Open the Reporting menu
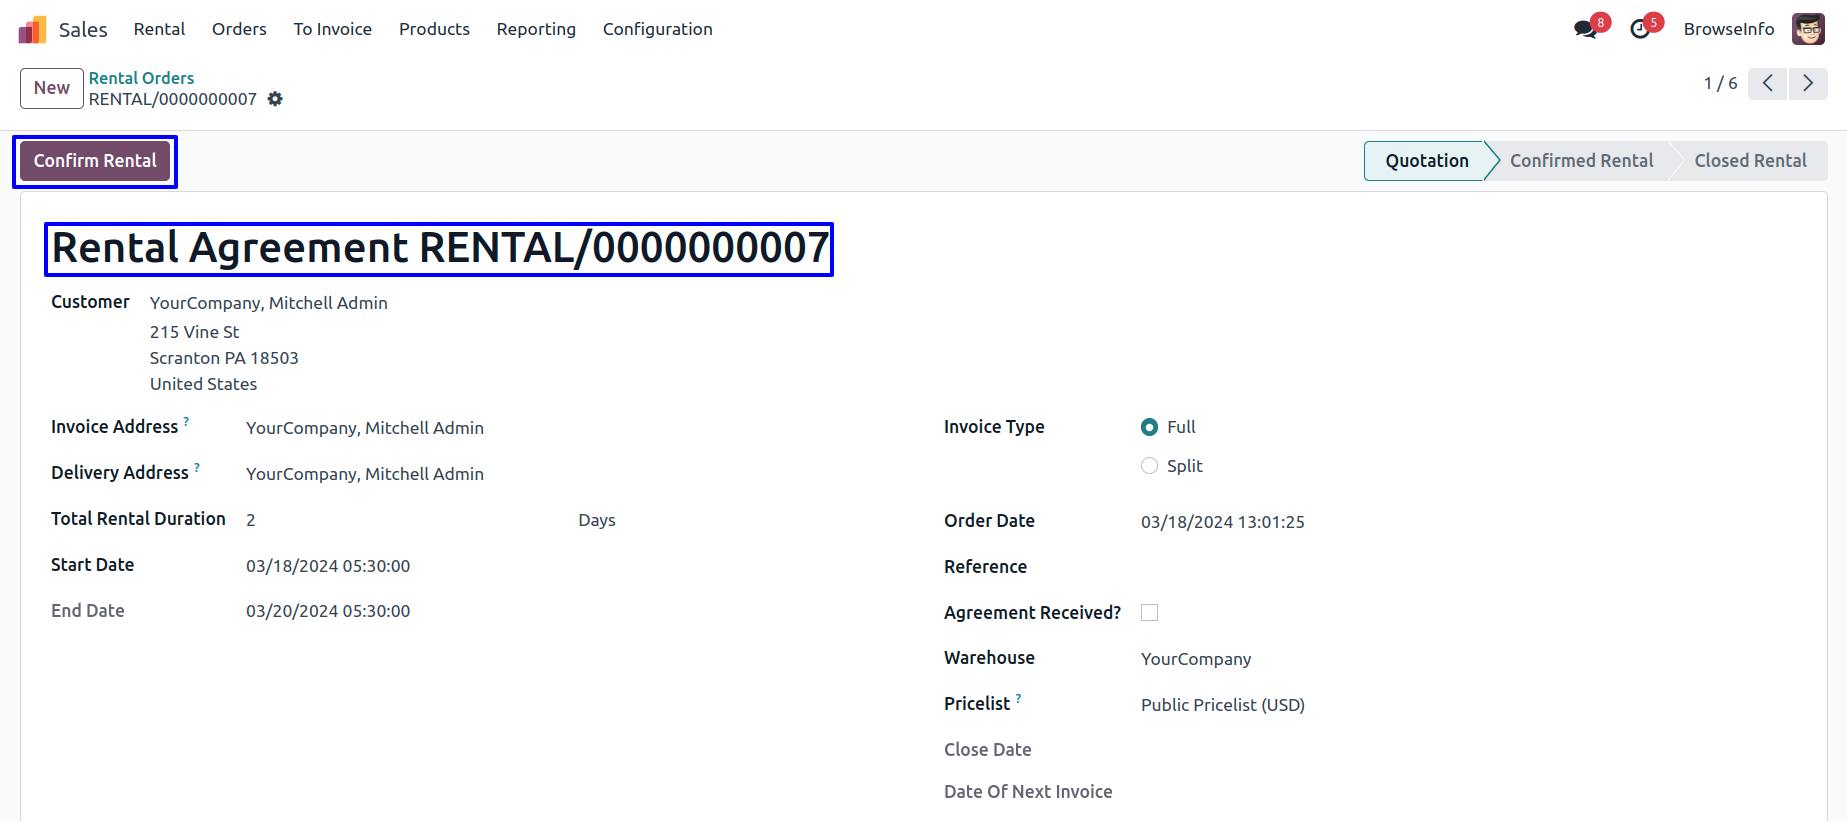 536,29
